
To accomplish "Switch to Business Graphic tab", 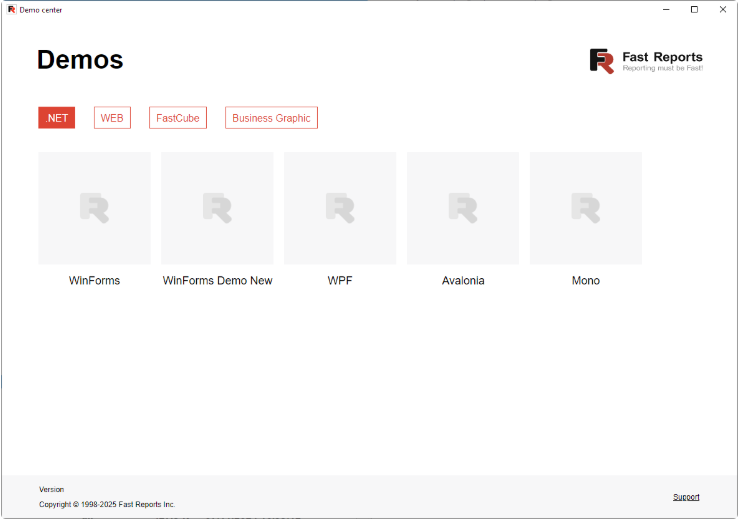I will coord(271,118).
